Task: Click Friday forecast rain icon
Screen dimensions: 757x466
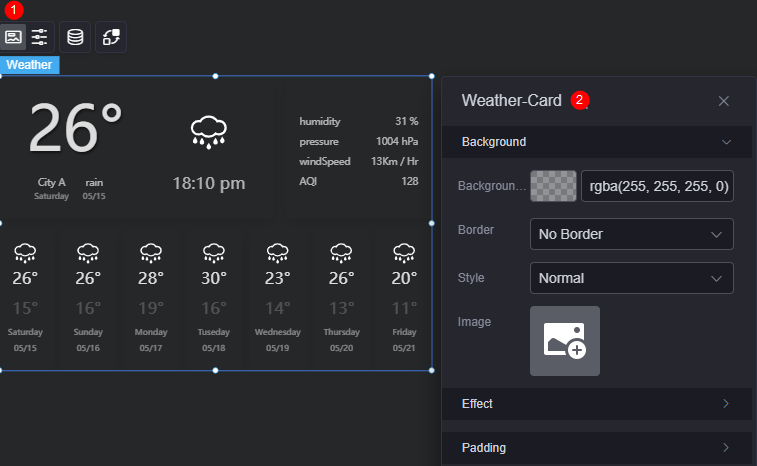Action: coord(404,253)
